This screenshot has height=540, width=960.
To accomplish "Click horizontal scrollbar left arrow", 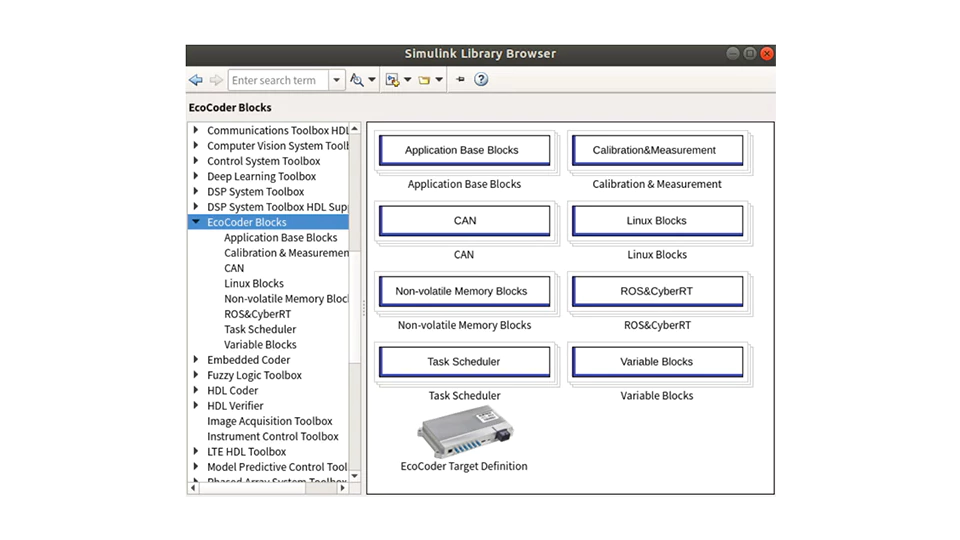I will pos(193,488).
